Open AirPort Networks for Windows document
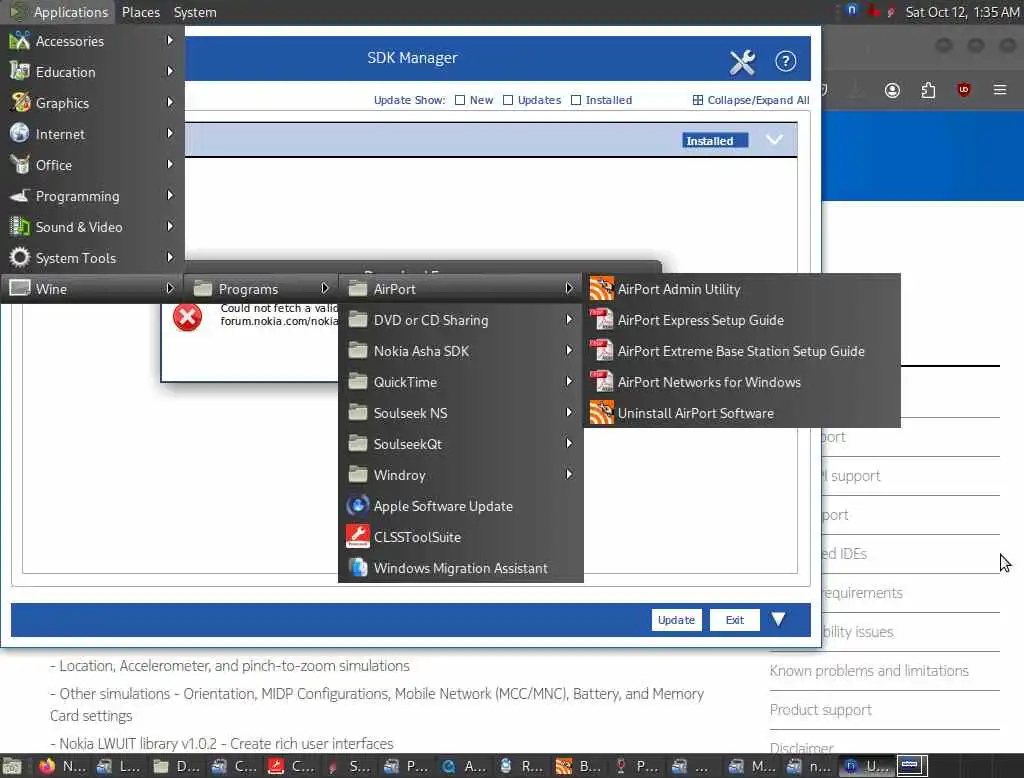The width and height of the screenshot is (1024, 778). [x=742, y=382]
